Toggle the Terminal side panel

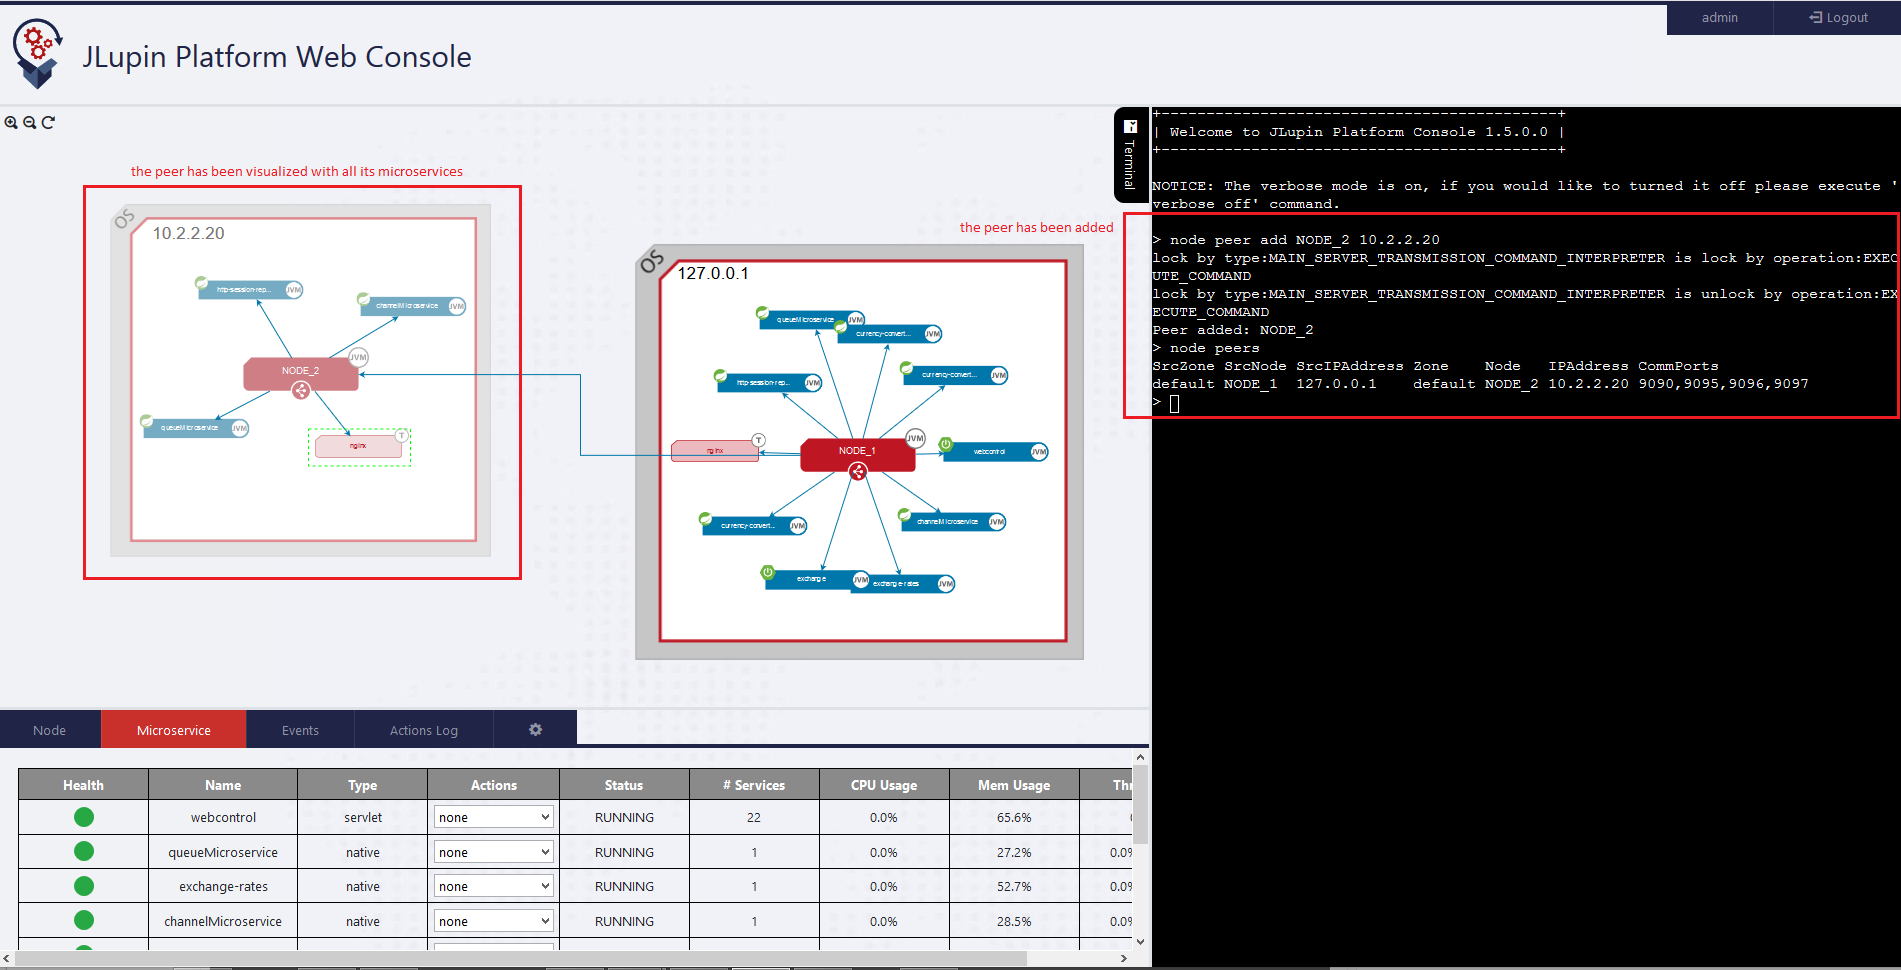pyautogui.click(x=1130, y=155)
